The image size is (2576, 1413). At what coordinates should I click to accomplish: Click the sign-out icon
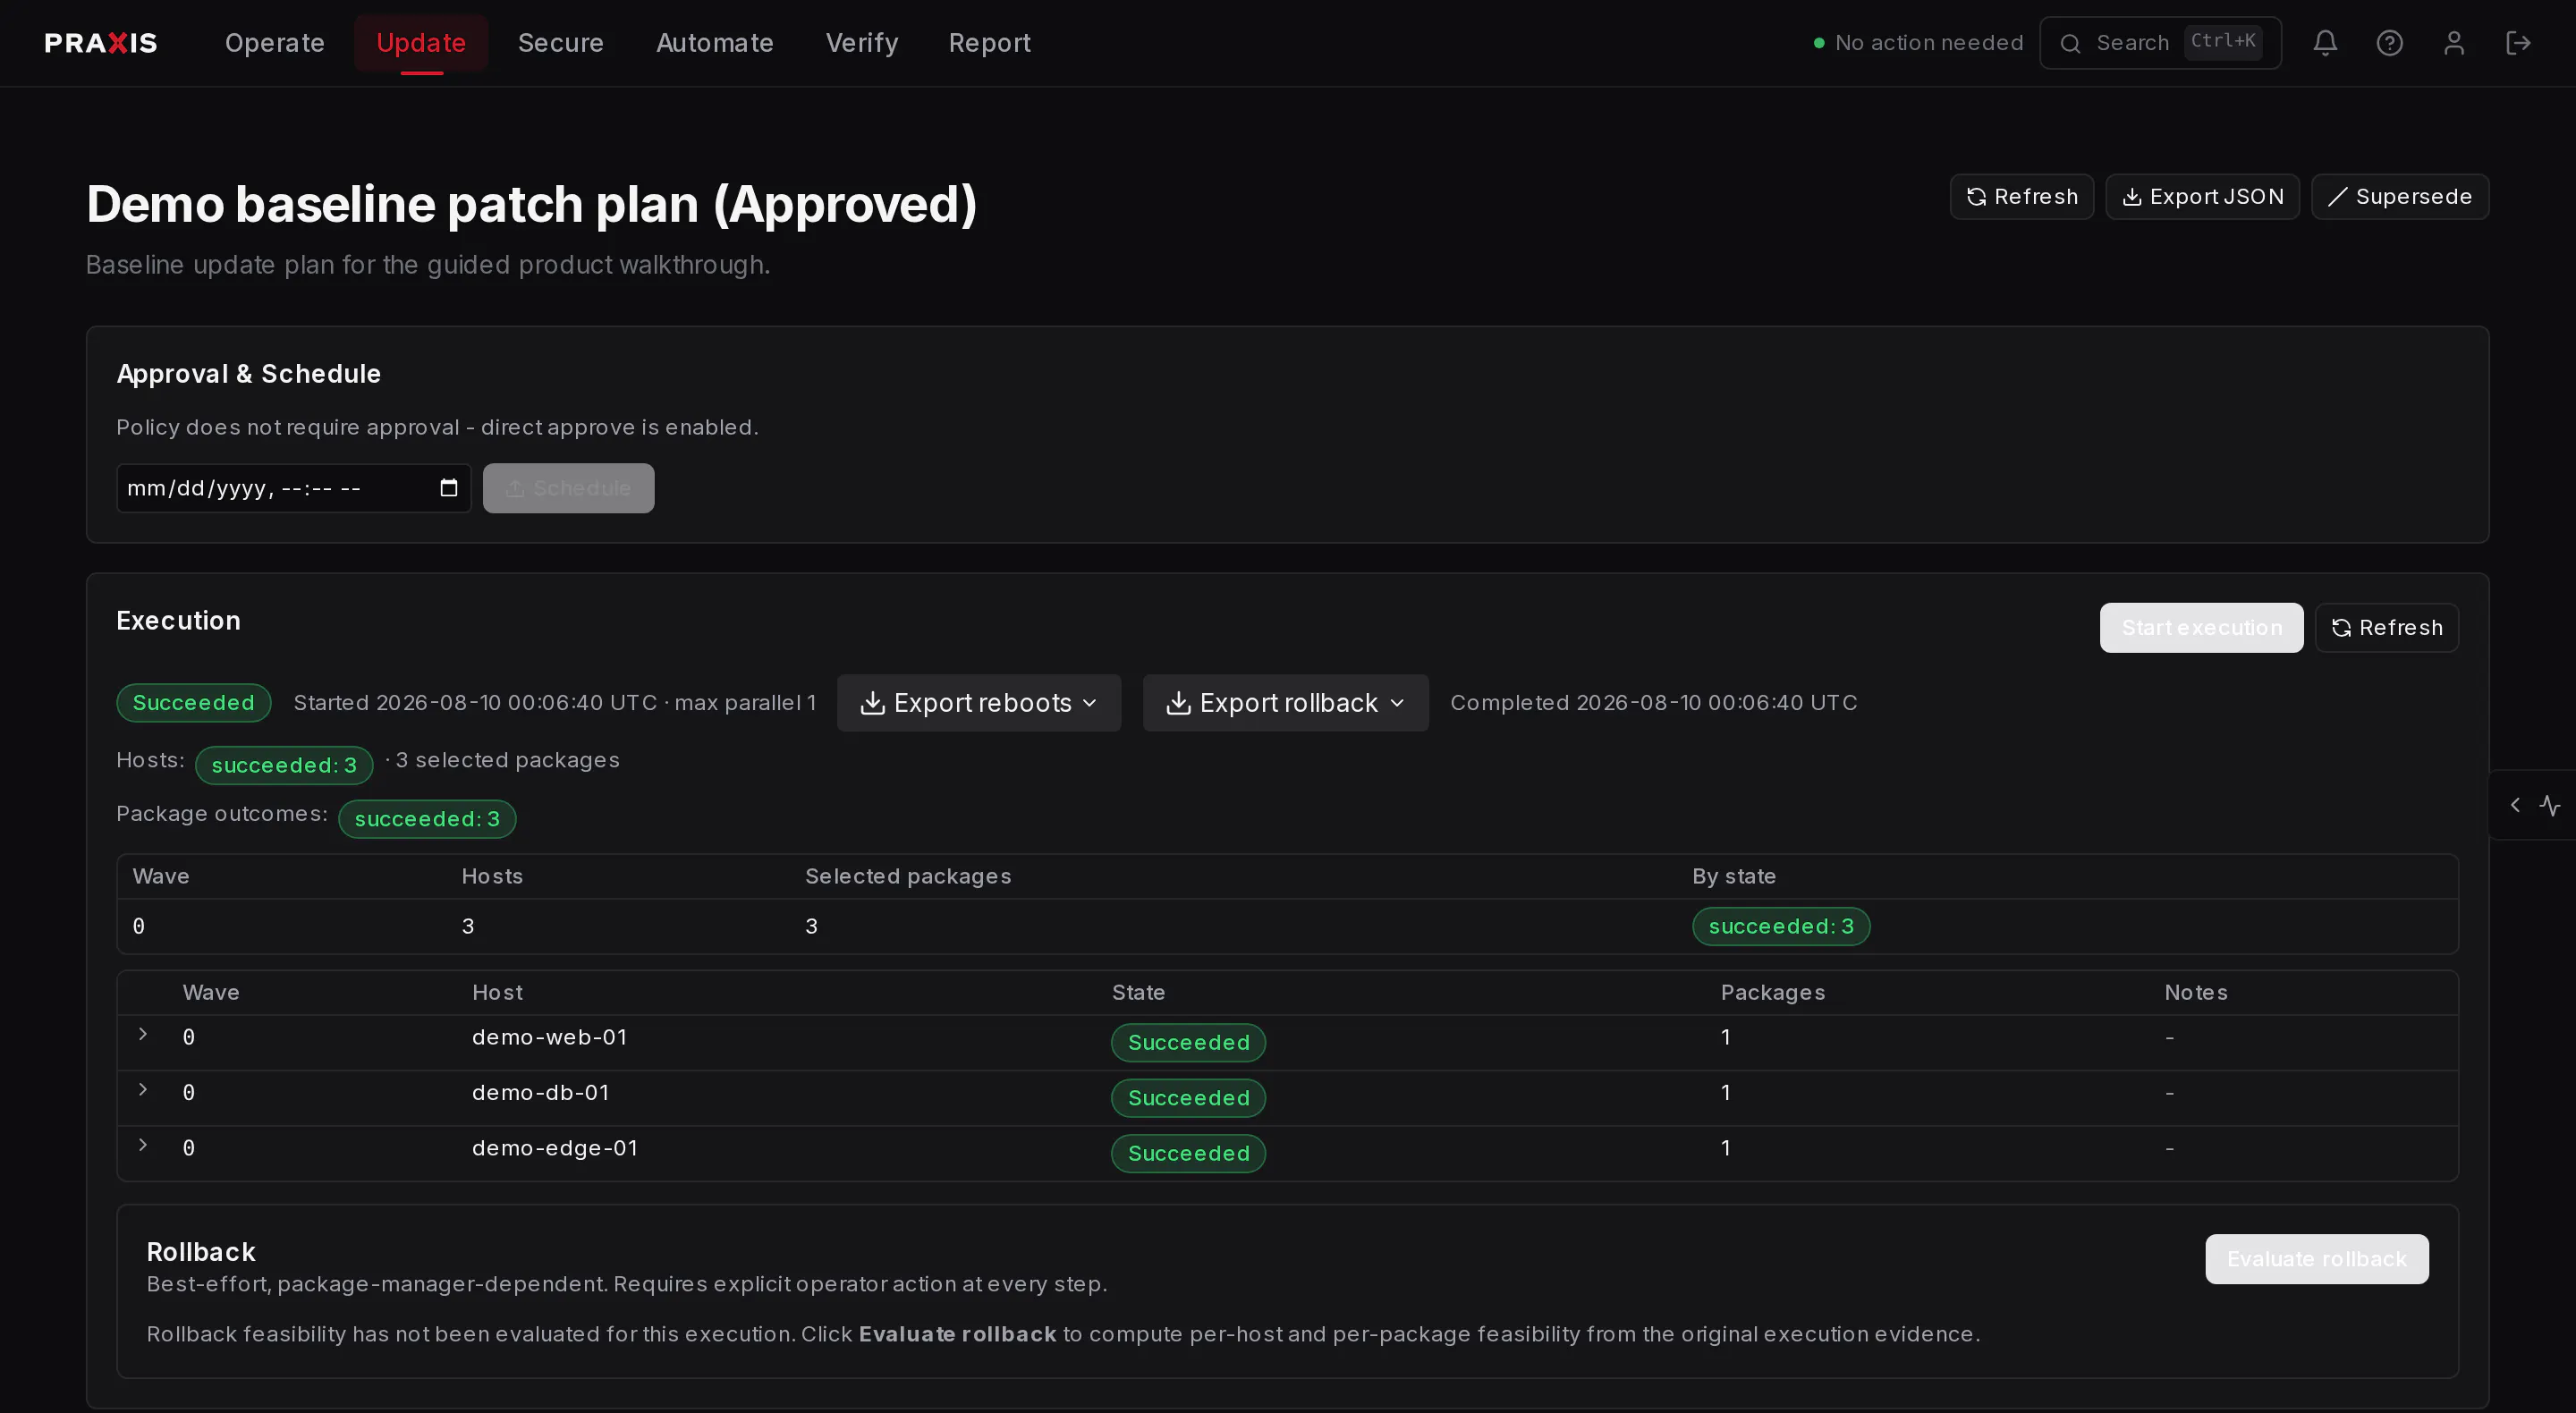pyautogui.click(x=2517, y=43)
